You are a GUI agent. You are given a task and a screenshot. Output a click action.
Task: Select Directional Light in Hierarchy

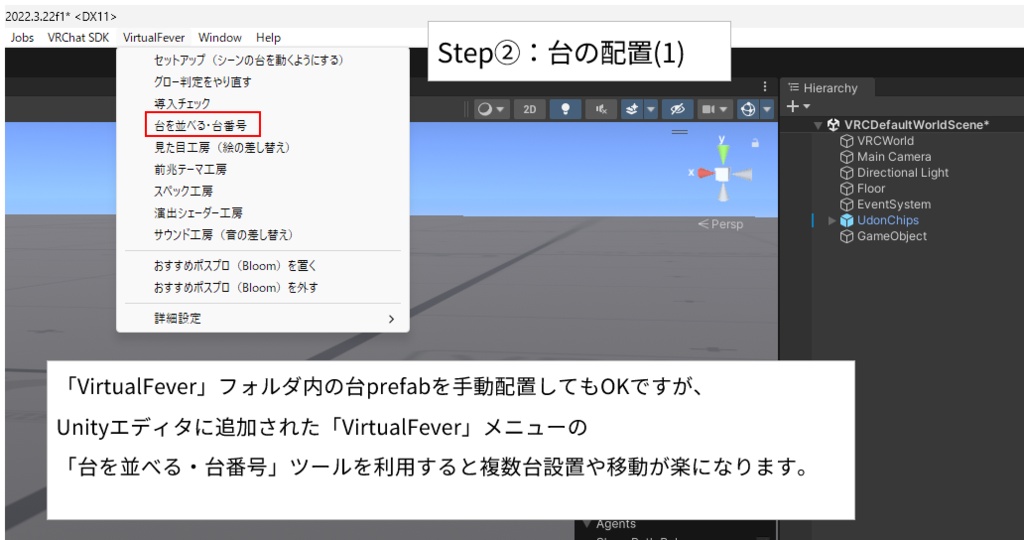tap(903, 172)
